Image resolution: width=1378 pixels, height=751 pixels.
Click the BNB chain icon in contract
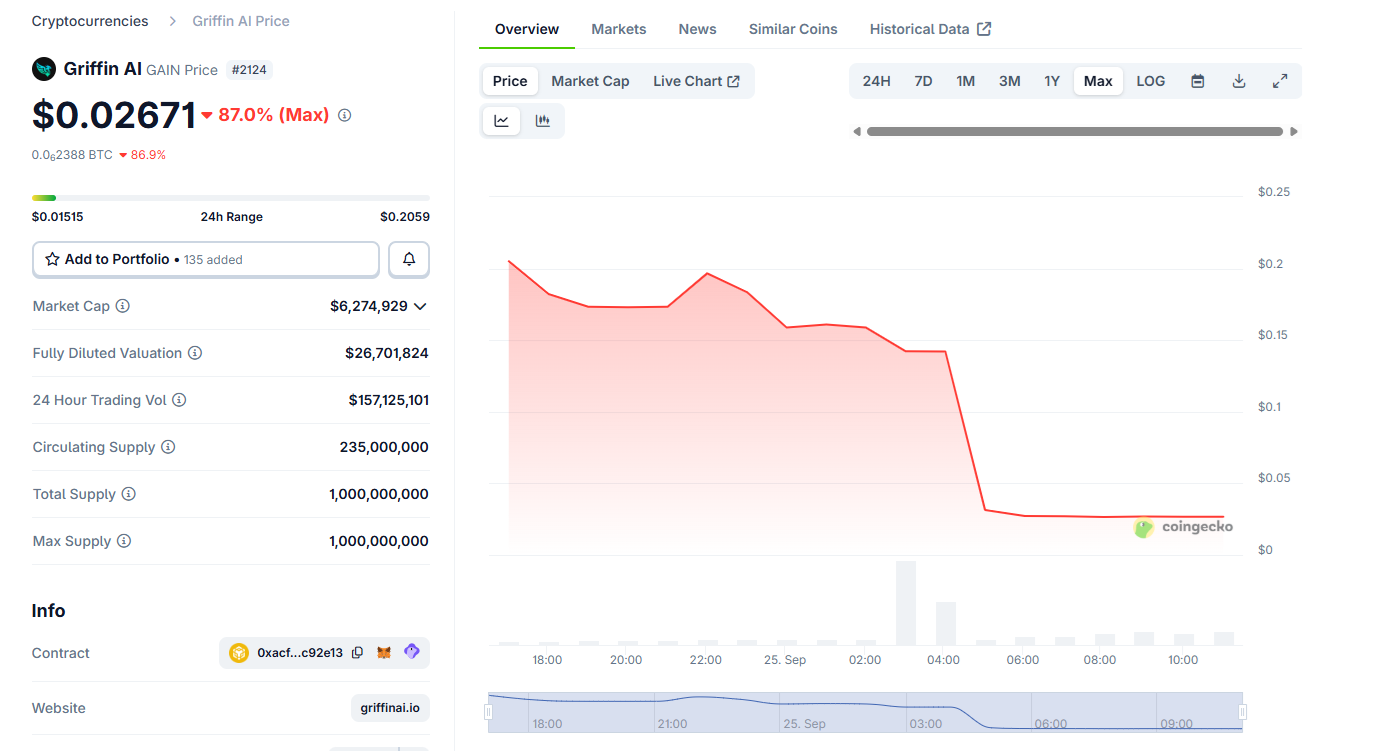[239, 653]
